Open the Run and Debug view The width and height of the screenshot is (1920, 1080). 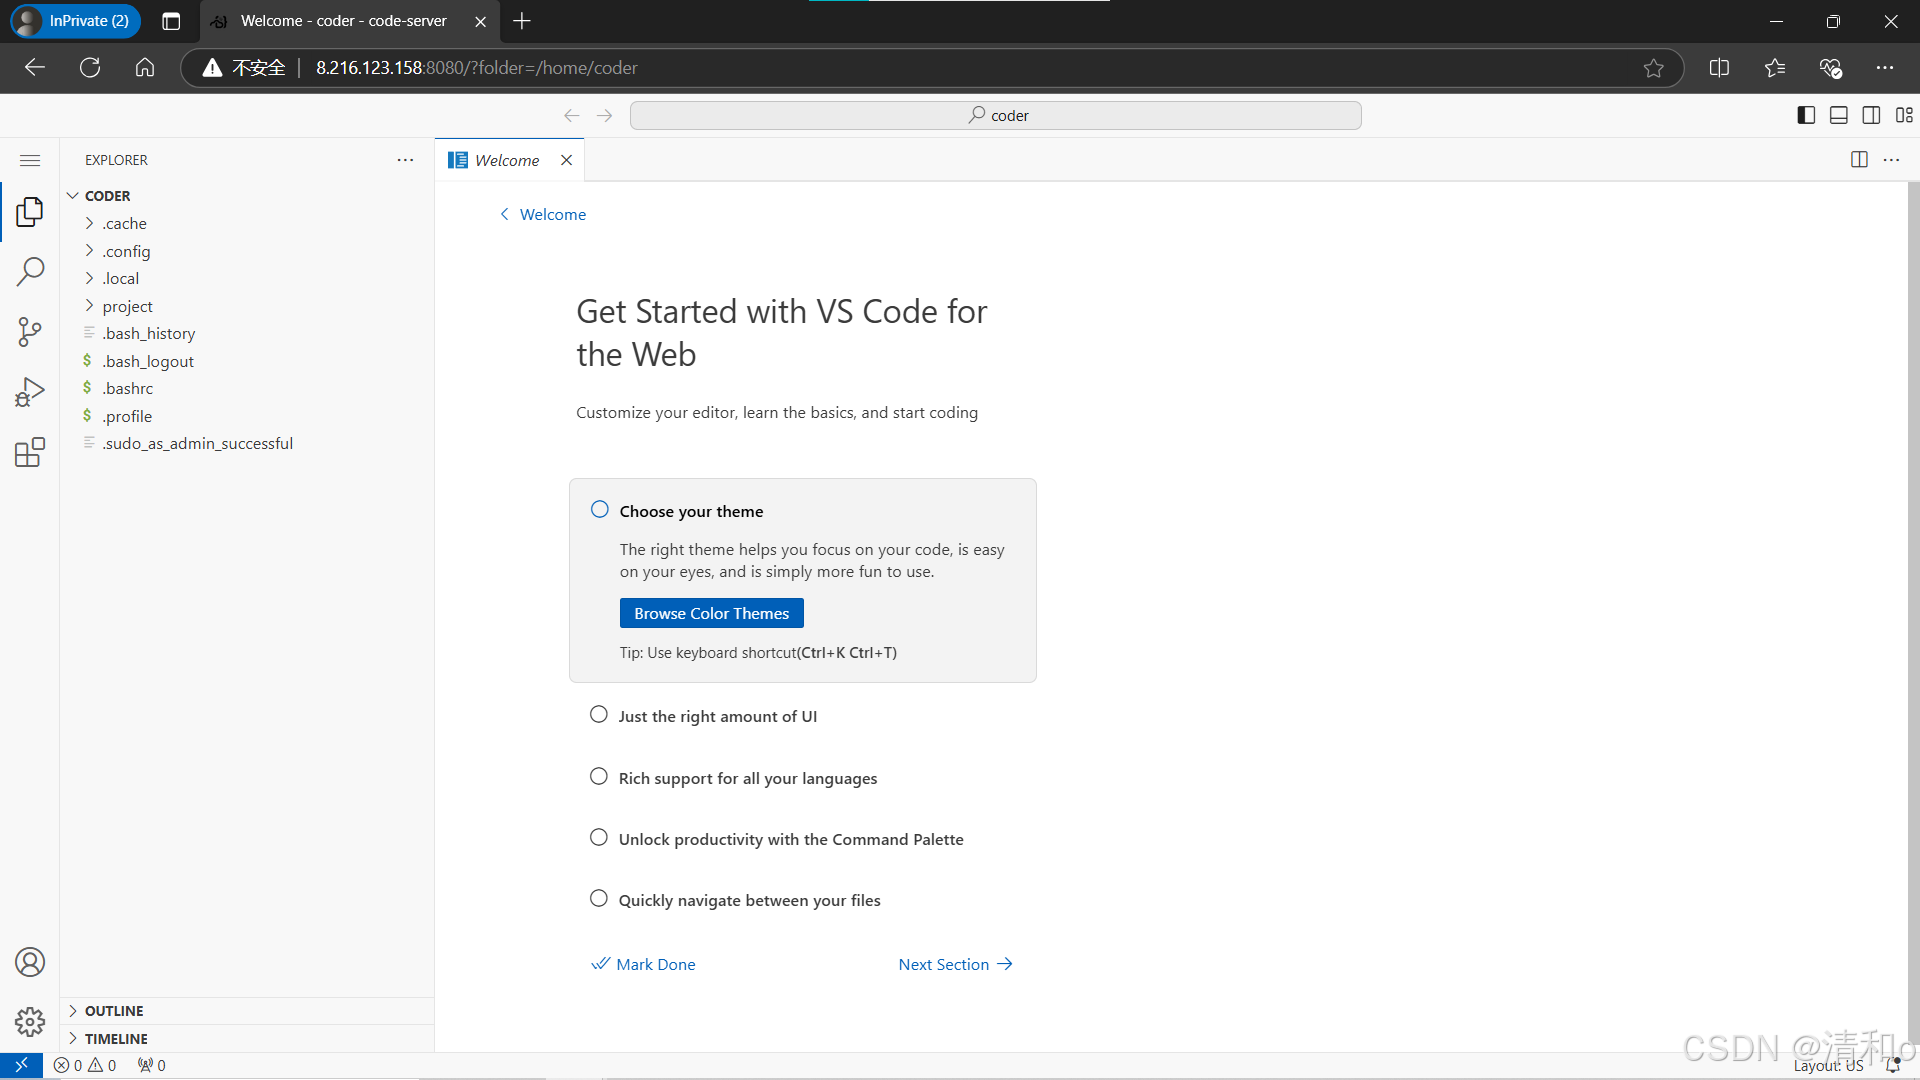(30, 392)
